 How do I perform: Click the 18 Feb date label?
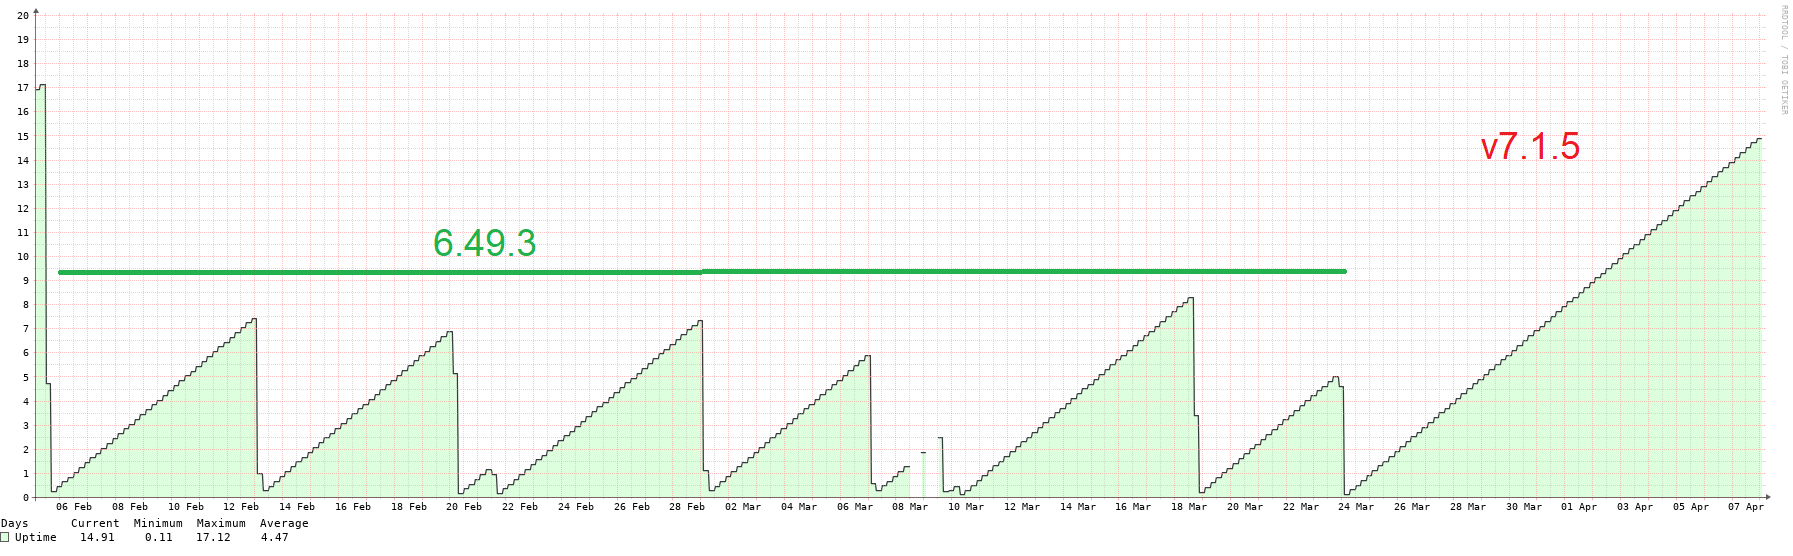(409, 507)
